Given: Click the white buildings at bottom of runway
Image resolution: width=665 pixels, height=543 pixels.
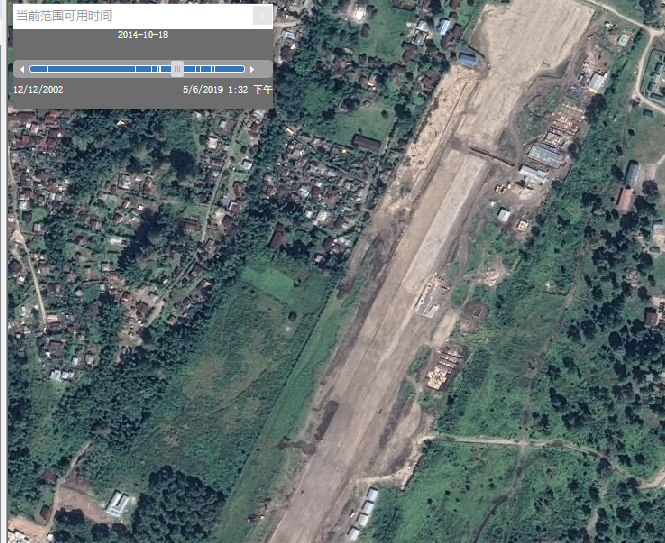Looking at the screenshot, I should click(366, 511).
